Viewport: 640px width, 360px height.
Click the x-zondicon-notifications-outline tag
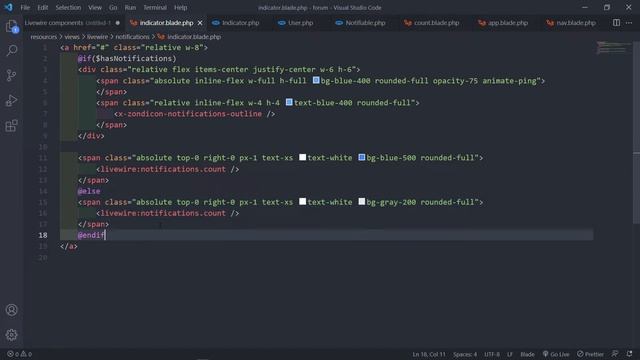190,113
